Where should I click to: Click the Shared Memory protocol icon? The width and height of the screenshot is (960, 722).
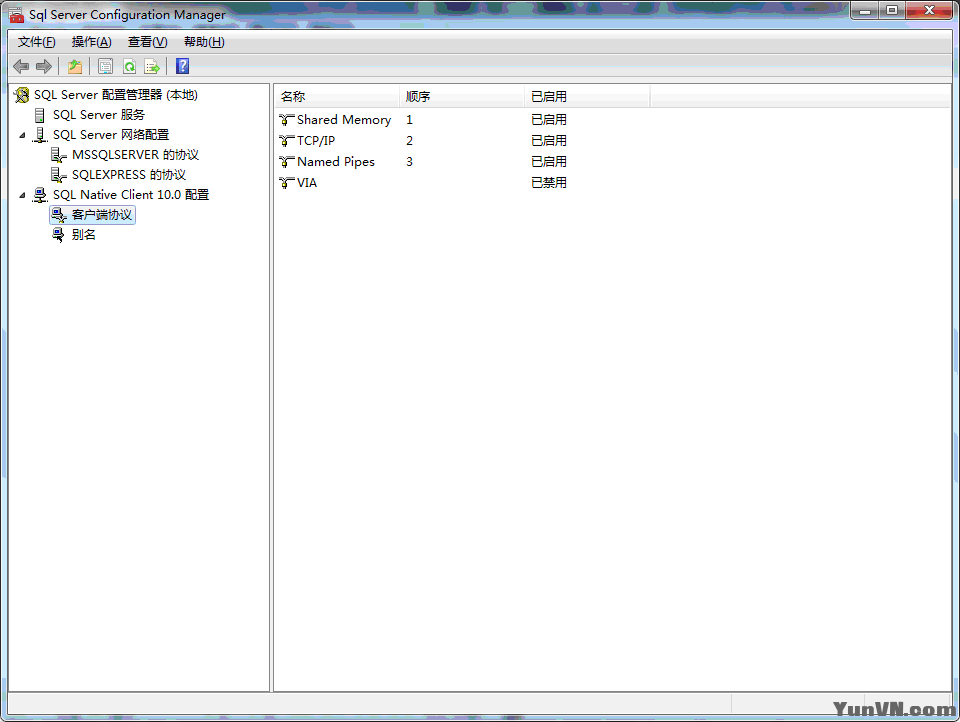[287, 120]
